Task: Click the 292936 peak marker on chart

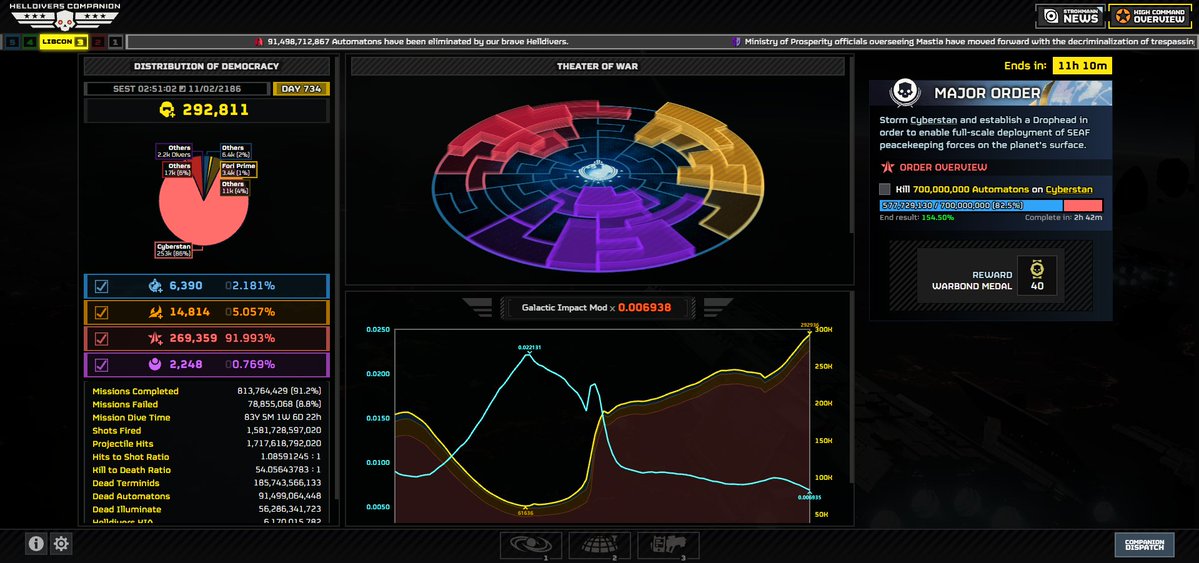Action: [809, 329]
